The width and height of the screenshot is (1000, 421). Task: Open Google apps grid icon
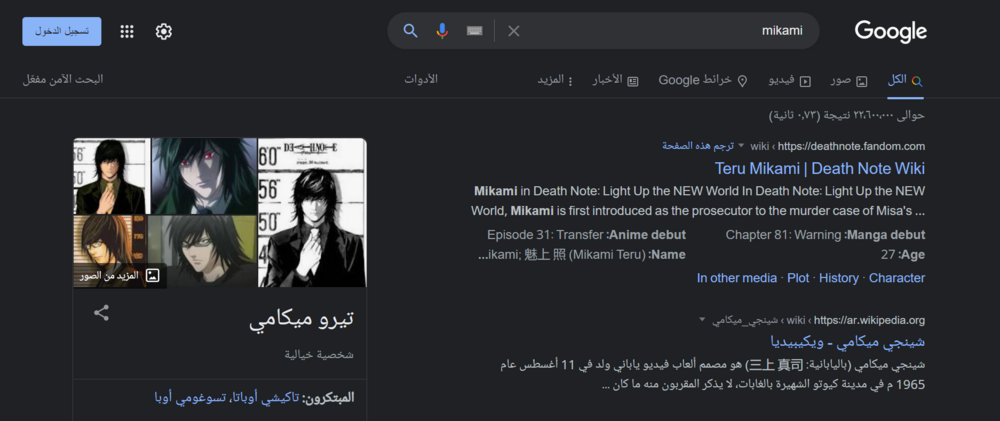pyautogui.click(x=127, y=31)
